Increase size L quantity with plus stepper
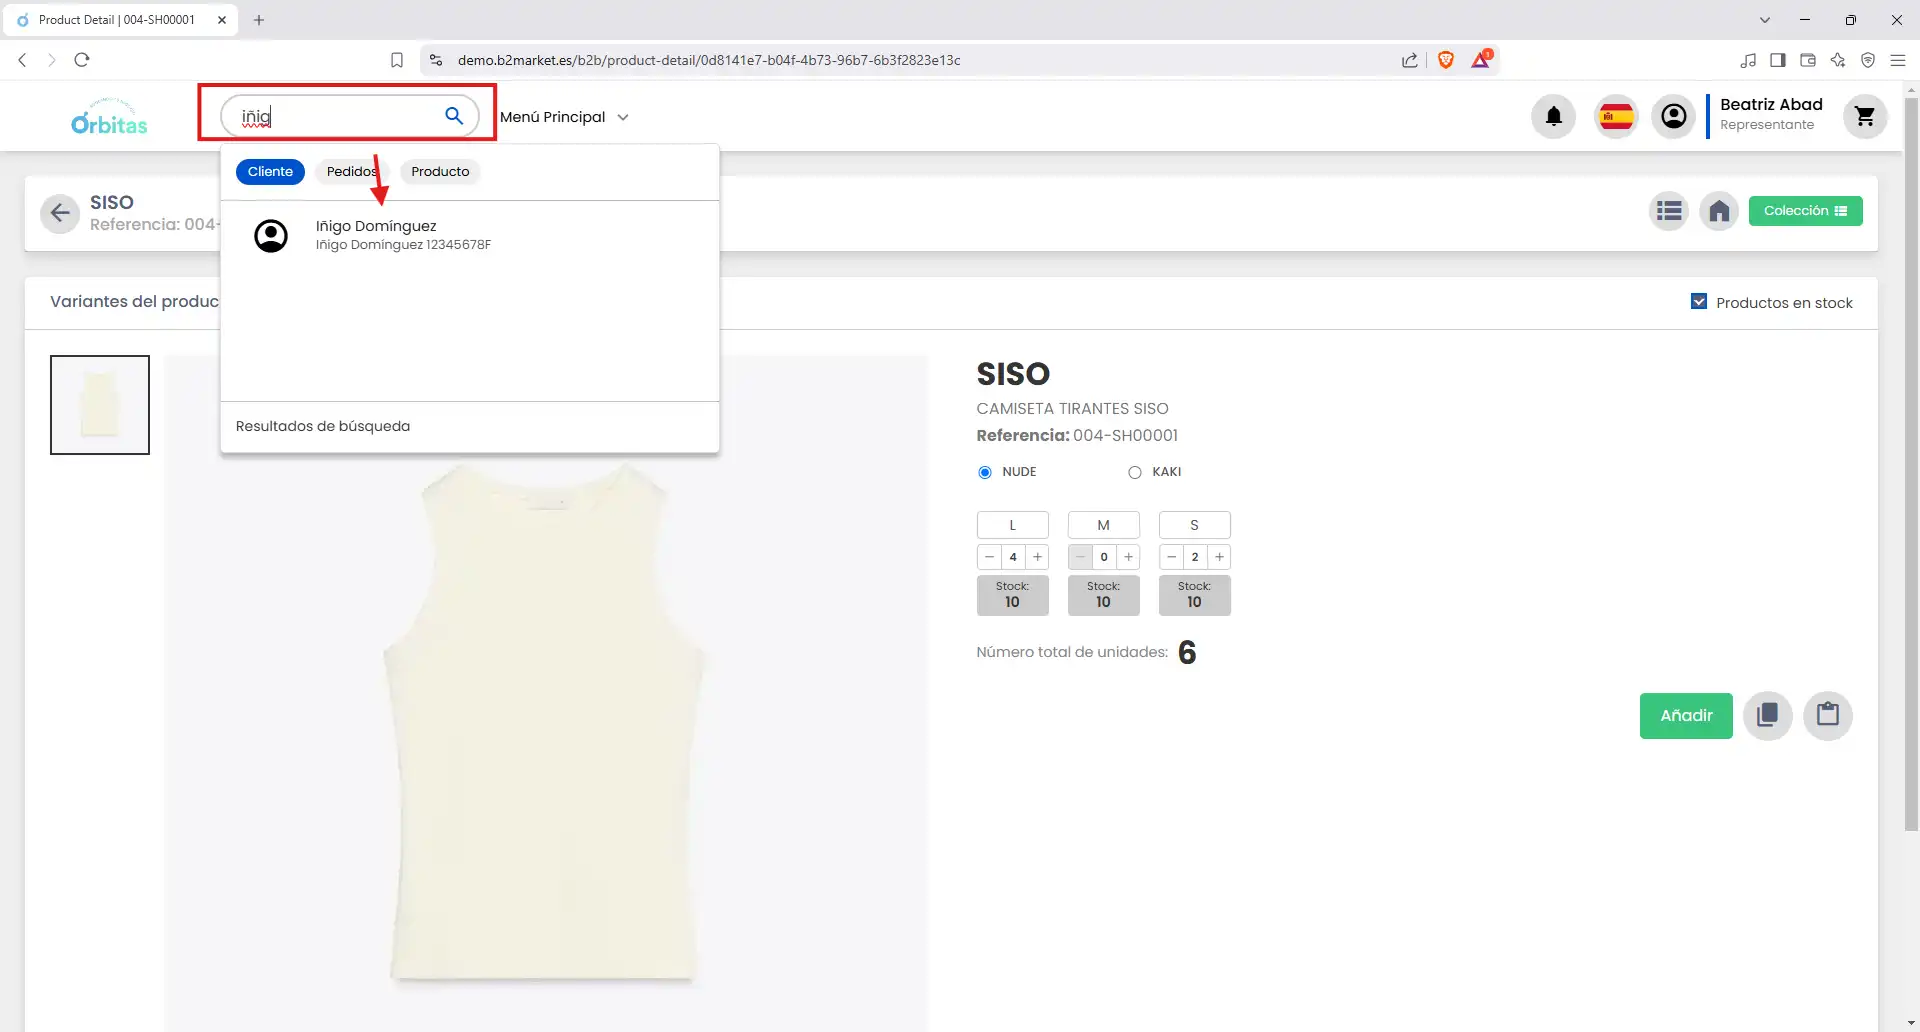 click(x=1037, y=557)
